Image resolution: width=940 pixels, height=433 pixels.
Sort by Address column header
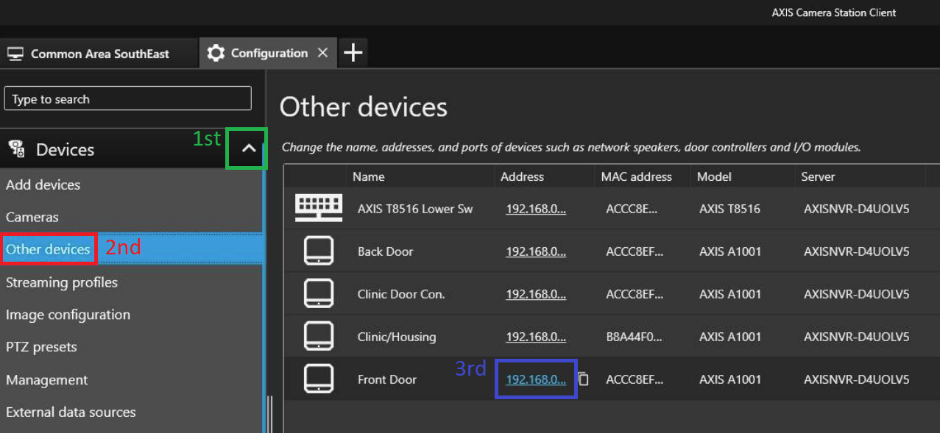(522, 177)
